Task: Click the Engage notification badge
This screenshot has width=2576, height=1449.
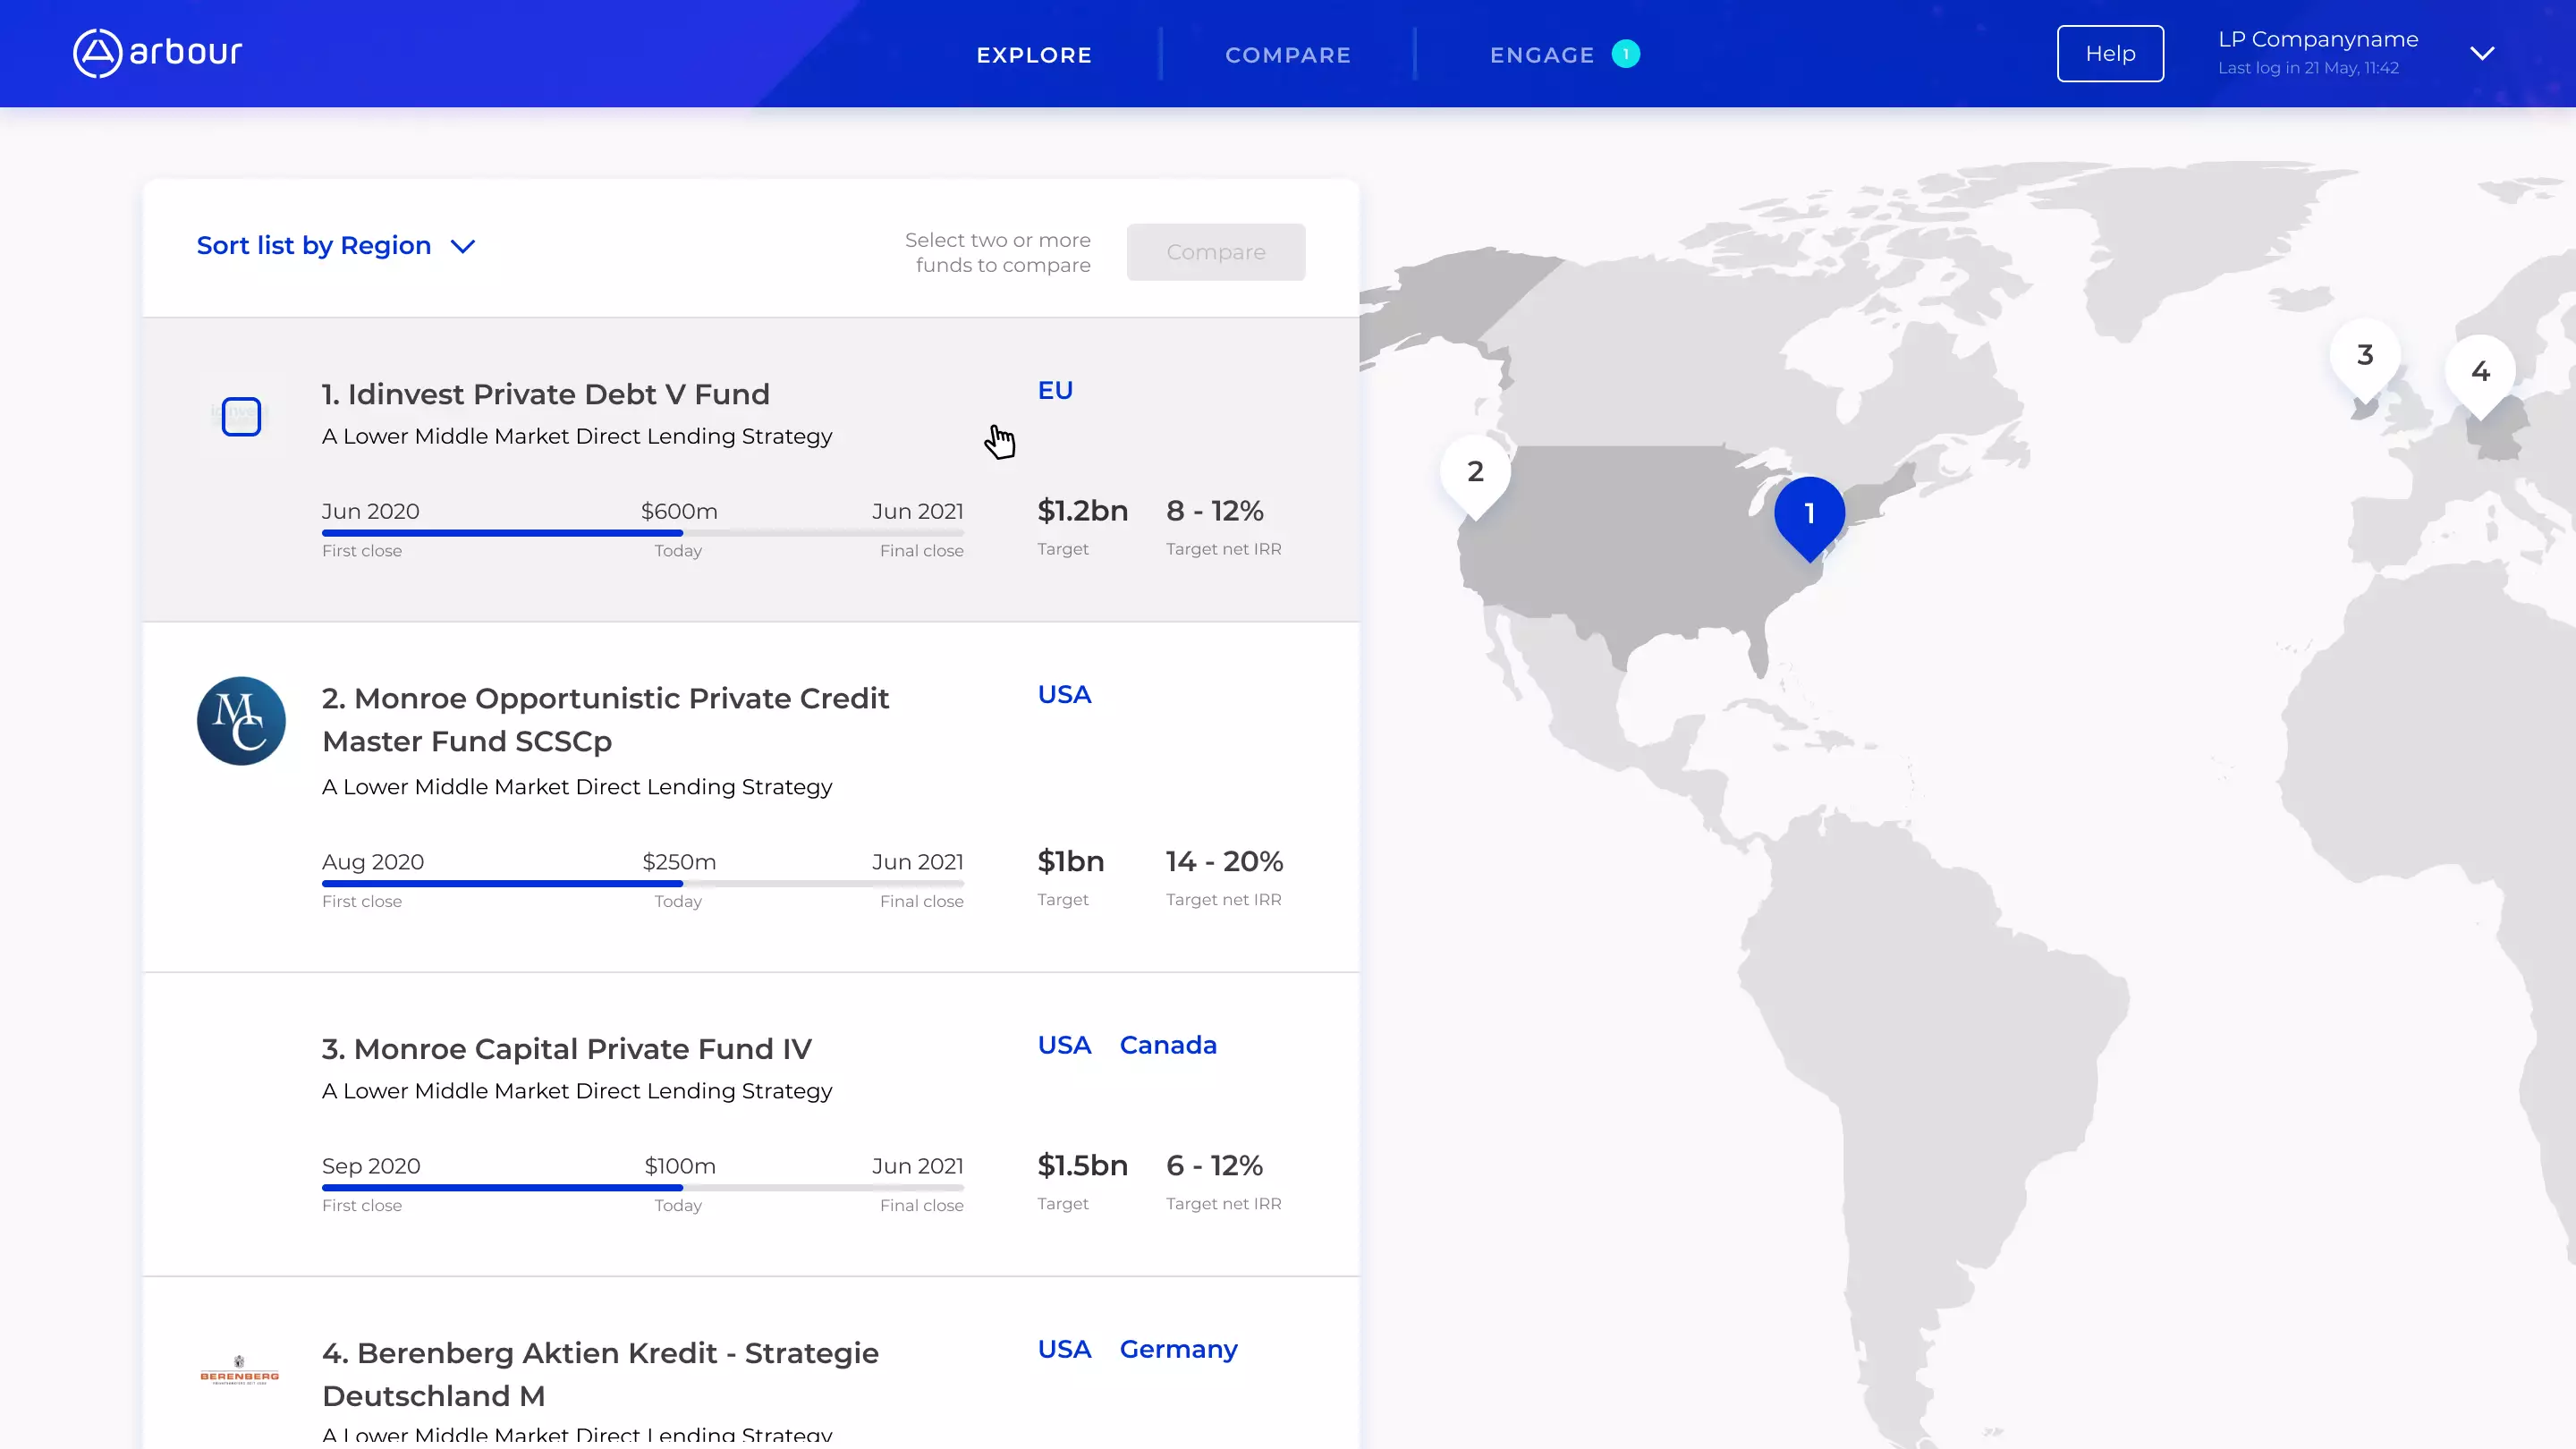Action: click(1626, 54)
